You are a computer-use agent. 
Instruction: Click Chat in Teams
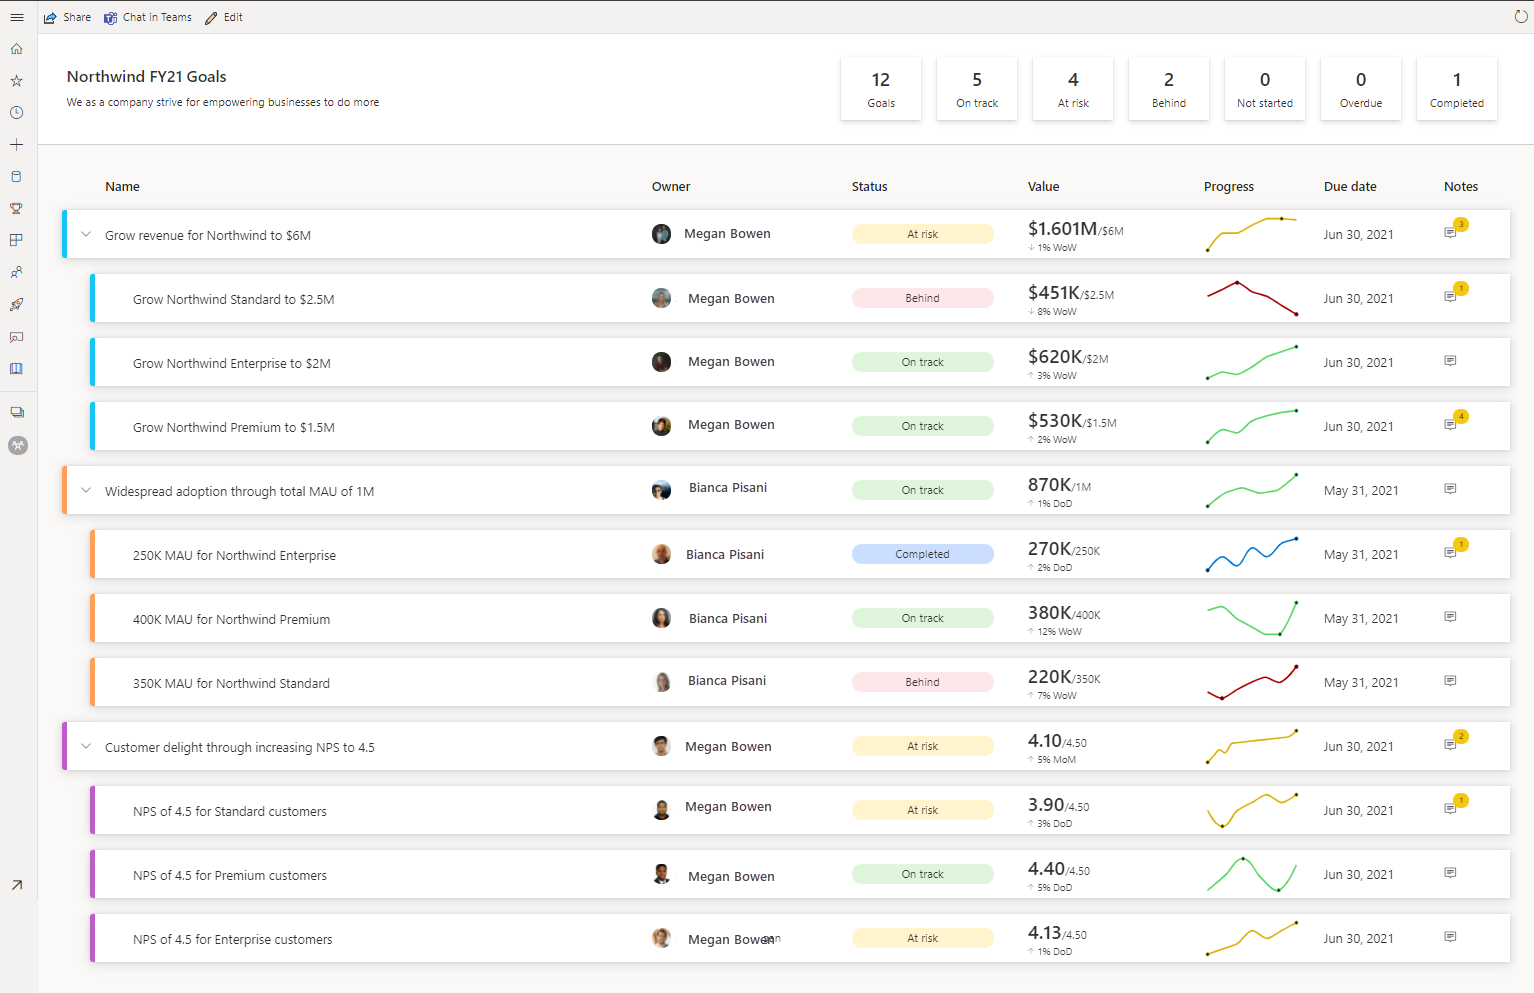point(148,17)
